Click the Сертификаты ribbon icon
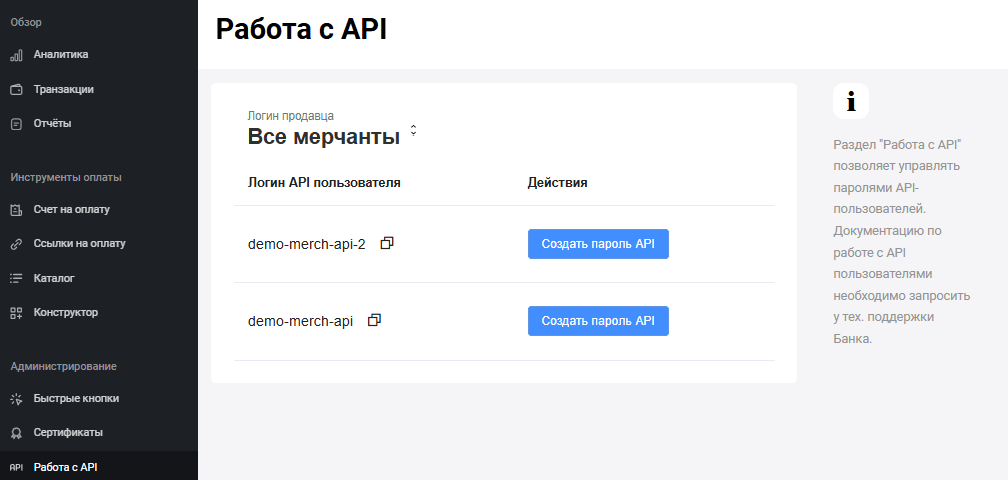 (x=16, y=433)
